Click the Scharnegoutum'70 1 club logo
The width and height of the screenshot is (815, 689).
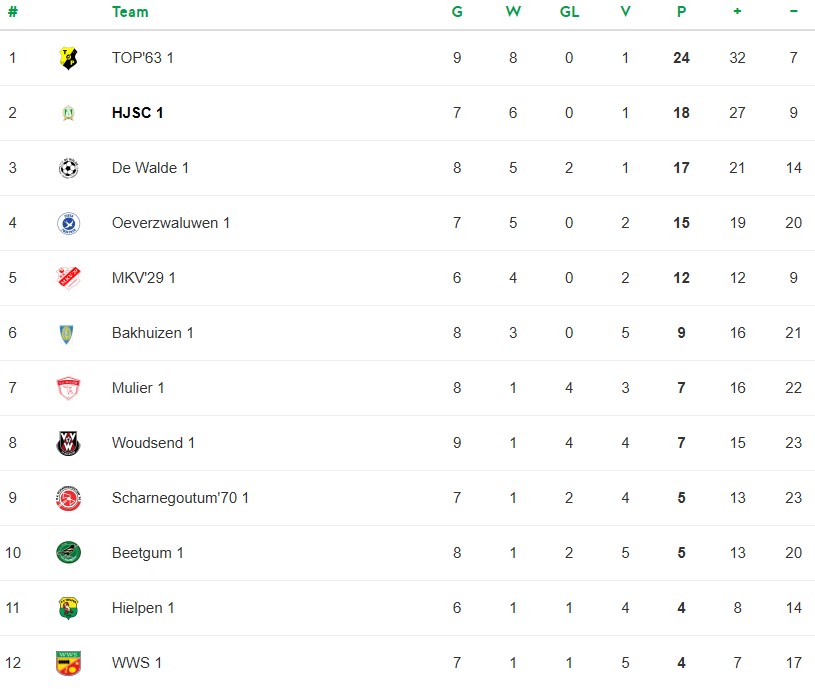pyautogui.click(x=68, y=498)
